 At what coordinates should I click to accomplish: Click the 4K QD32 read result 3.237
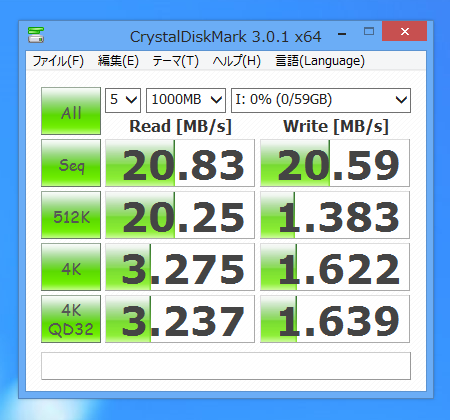180,319
